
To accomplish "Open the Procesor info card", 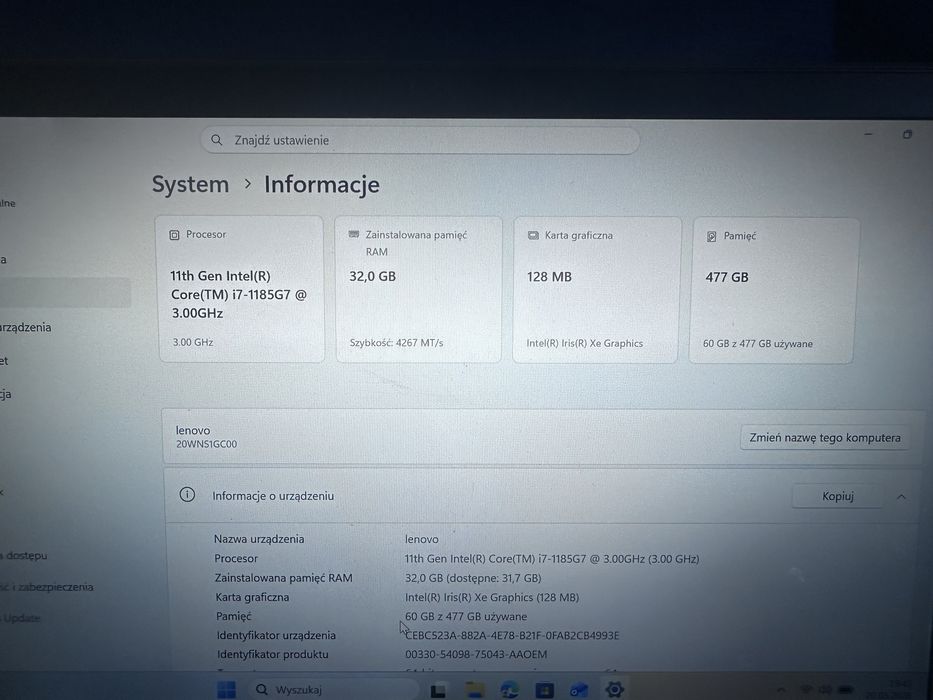I will pyautogui.click(x=242, y=289).
